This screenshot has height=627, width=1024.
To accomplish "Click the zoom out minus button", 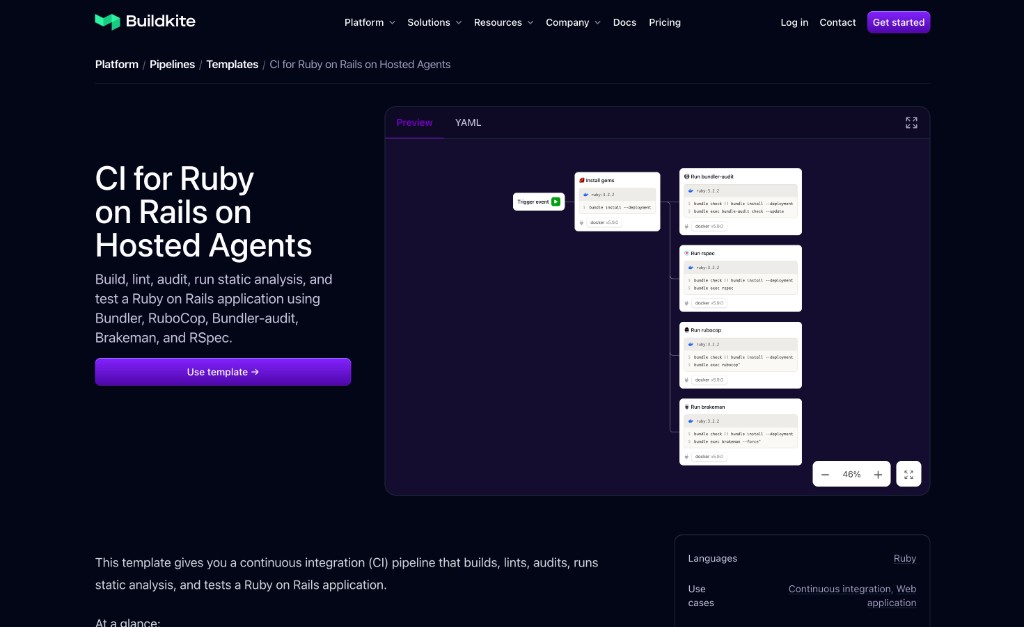I will (x=825, y=474).
